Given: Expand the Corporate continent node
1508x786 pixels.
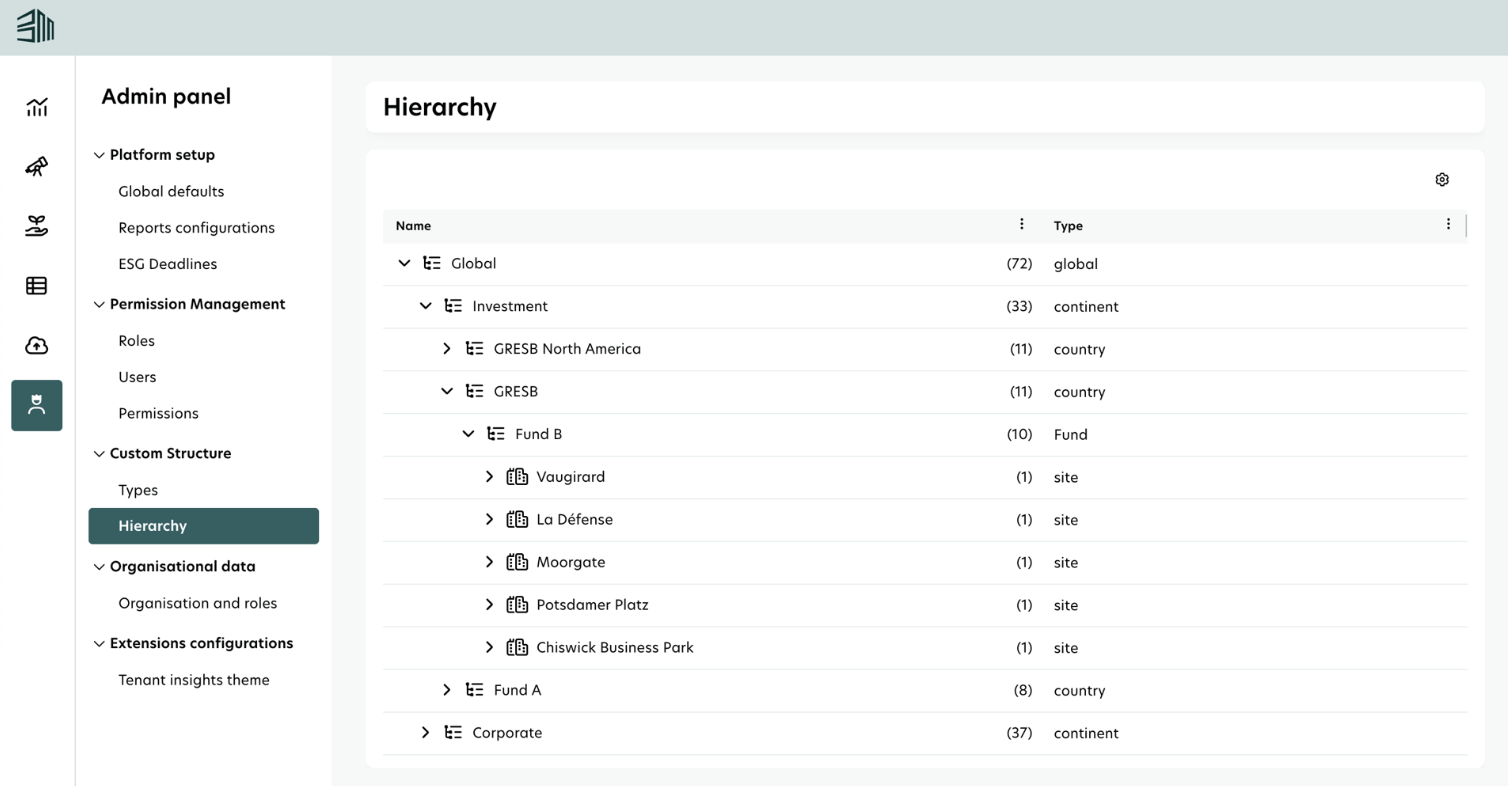Looking at the screenshot, I should (x=425, y=733).
